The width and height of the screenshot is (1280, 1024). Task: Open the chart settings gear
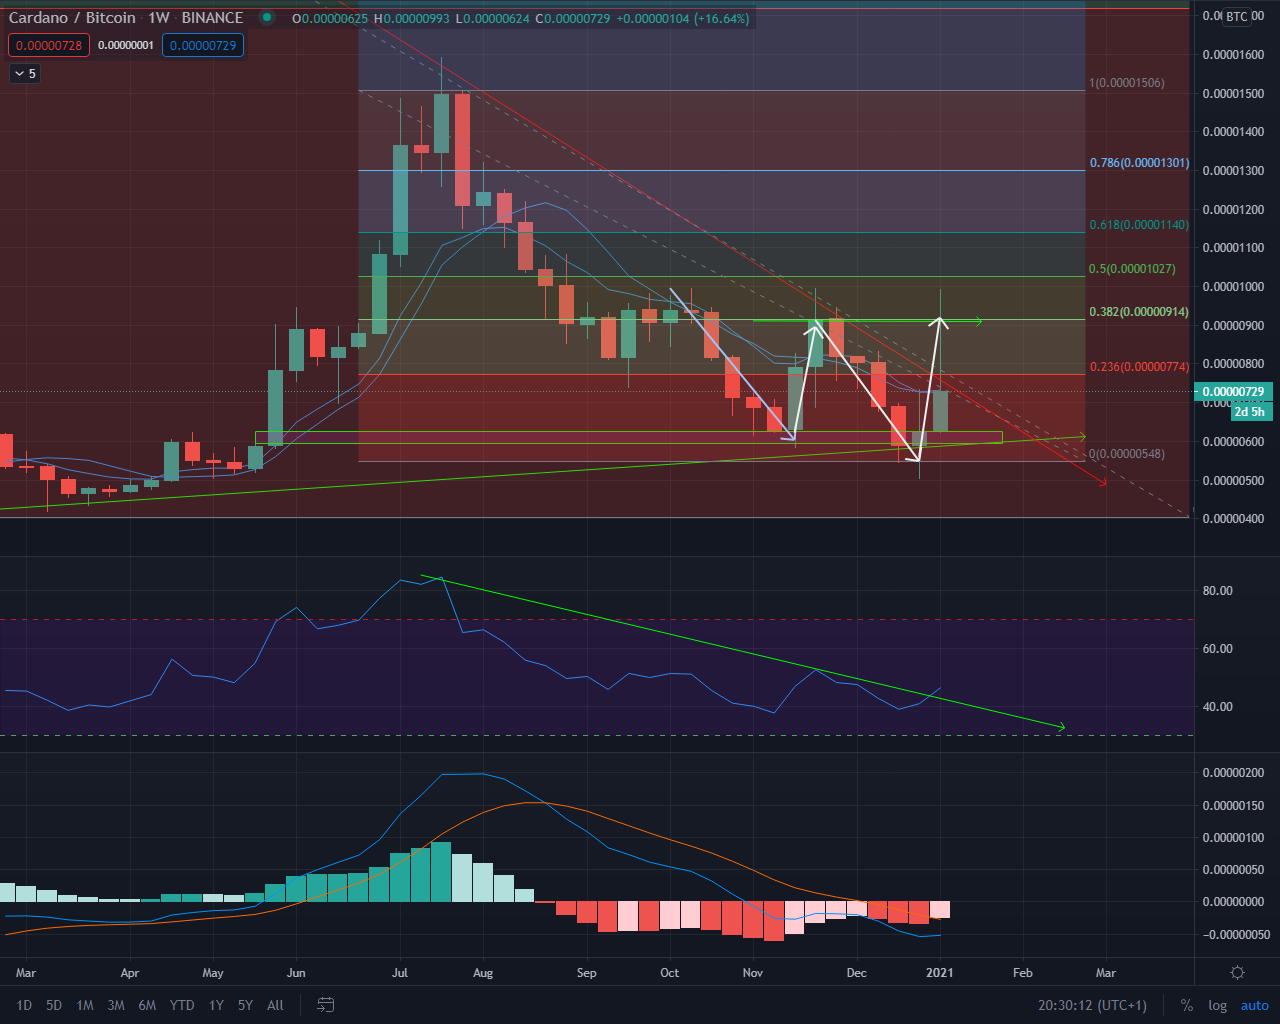click(1237, 972)
